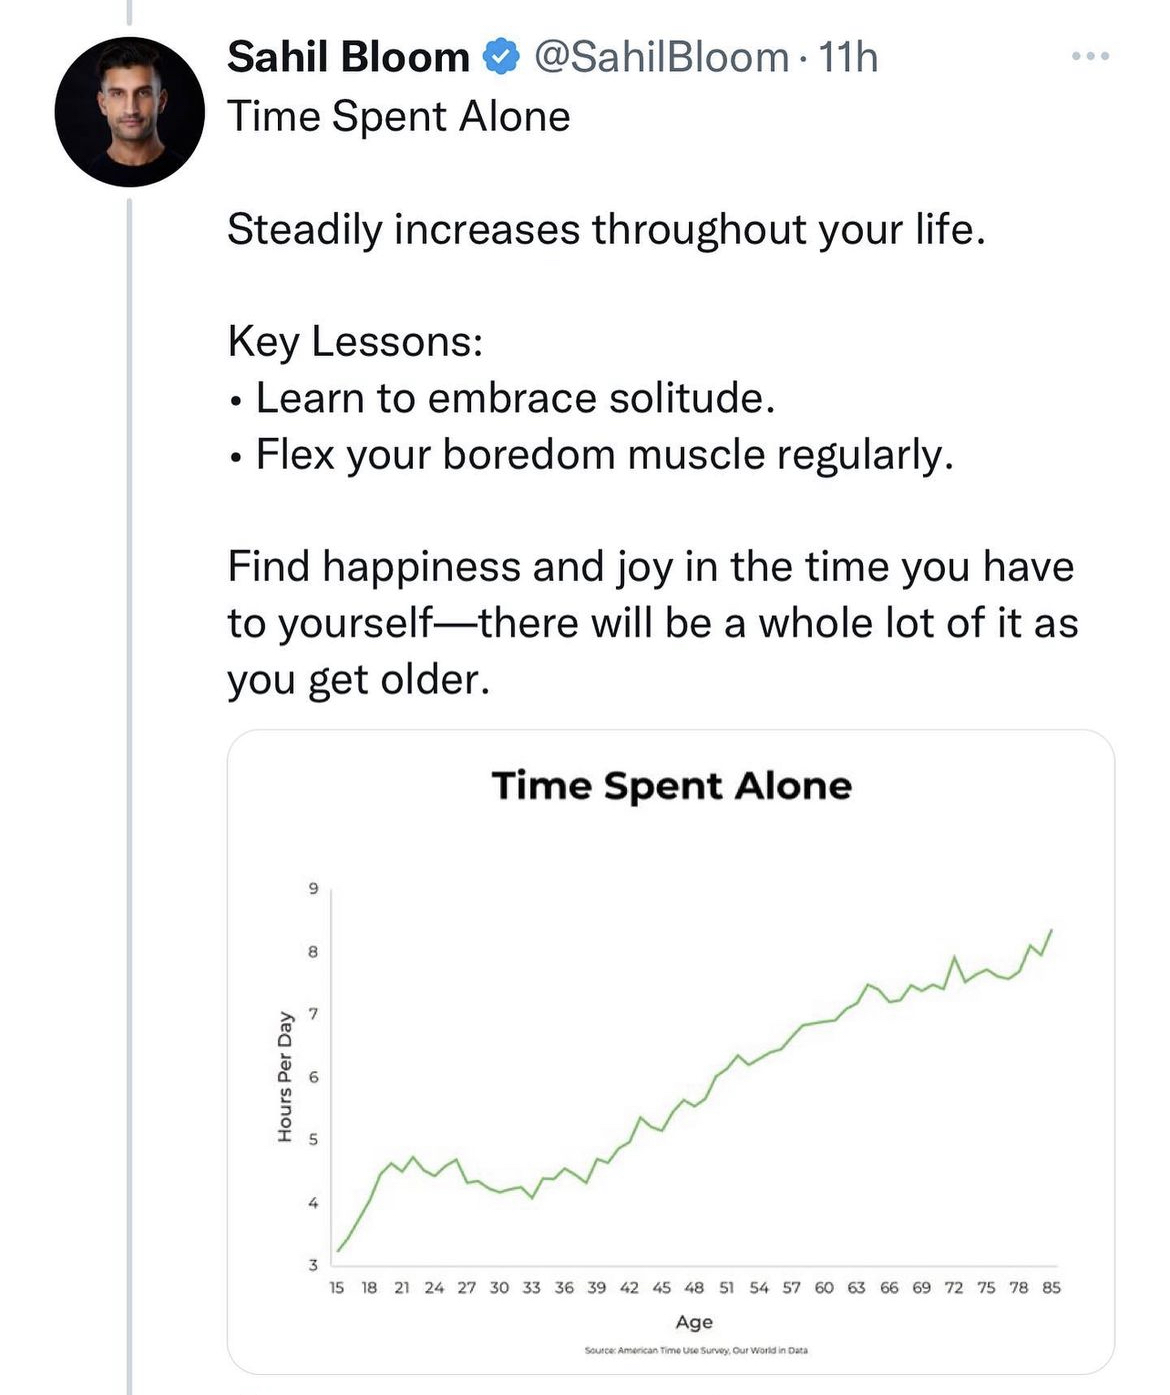Open the @SahilBloom handle link
Image resolution: width=1170 pixels, height=1395 pixels.
coord(661,58)
